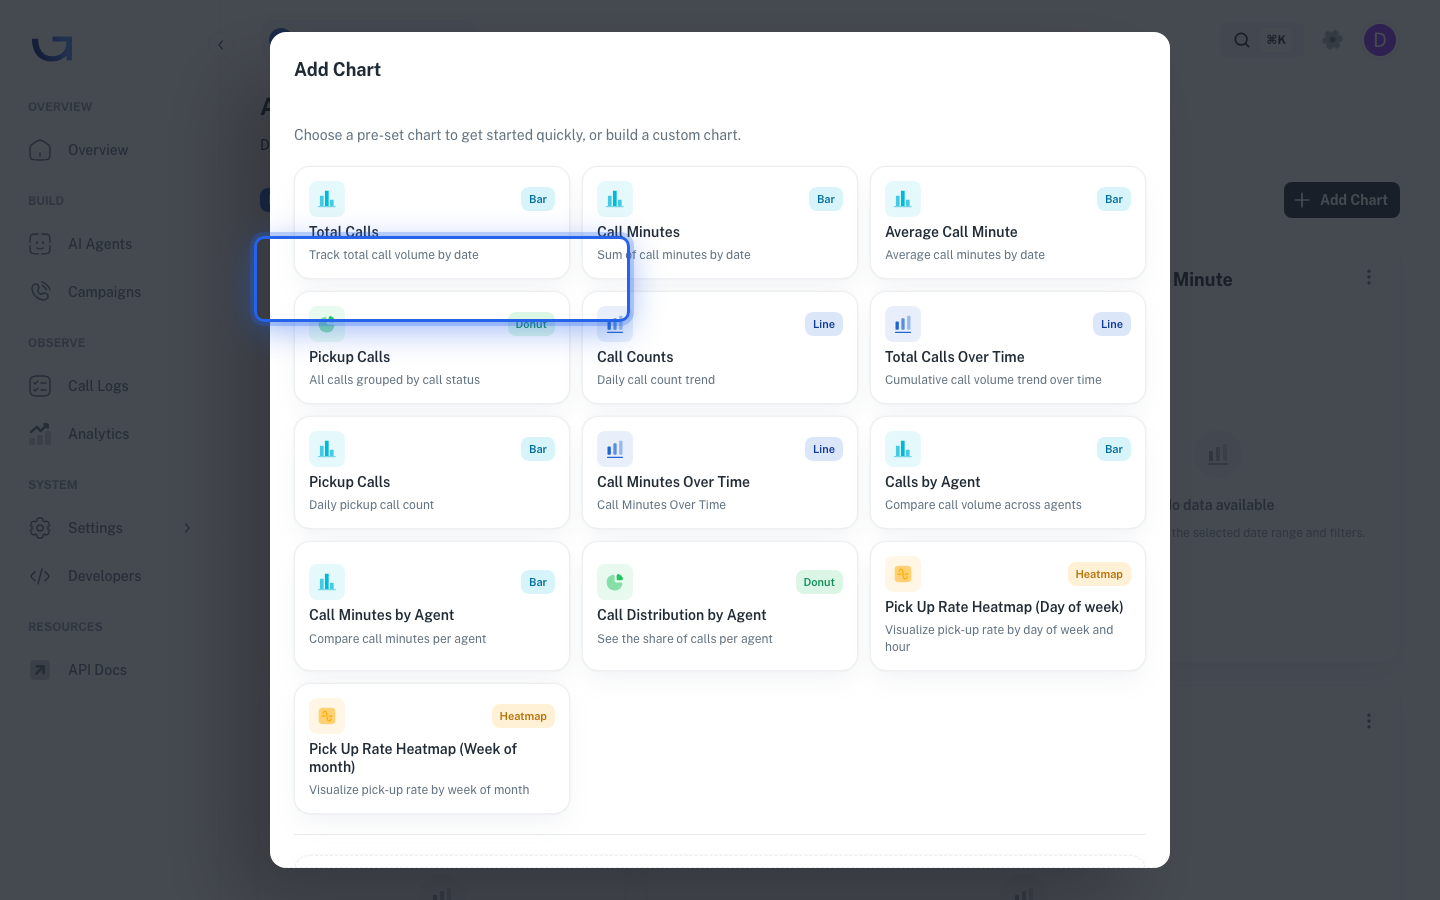Click the Call Logs list icon in sidebar
1440x900 pixels.
(40, 386)
